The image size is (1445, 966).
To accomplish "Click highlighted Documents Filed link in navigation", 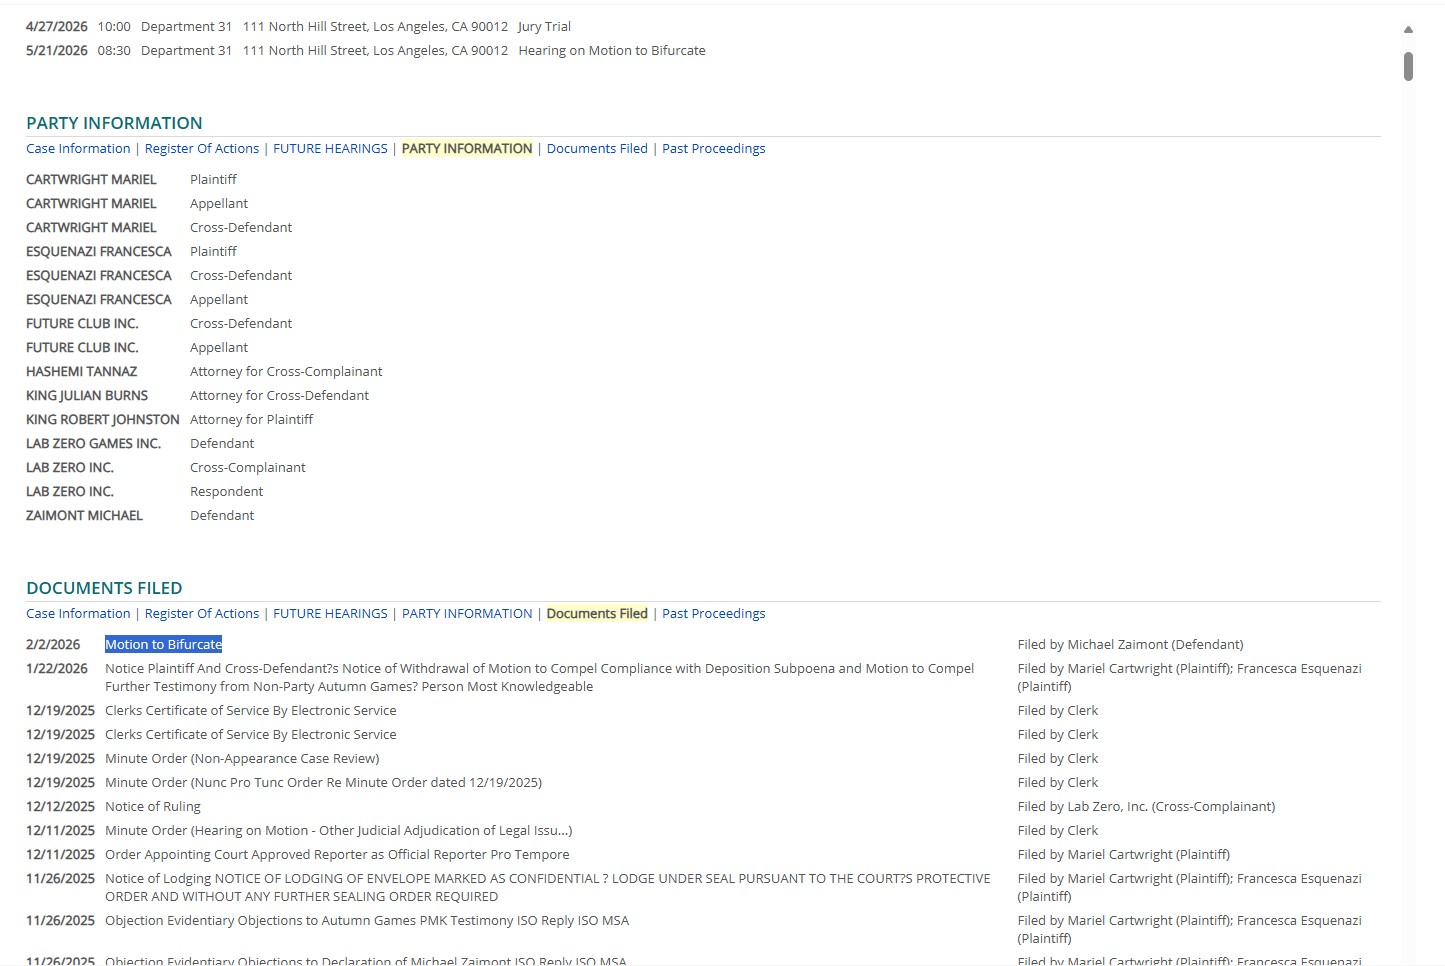I will tap(597, 614).
